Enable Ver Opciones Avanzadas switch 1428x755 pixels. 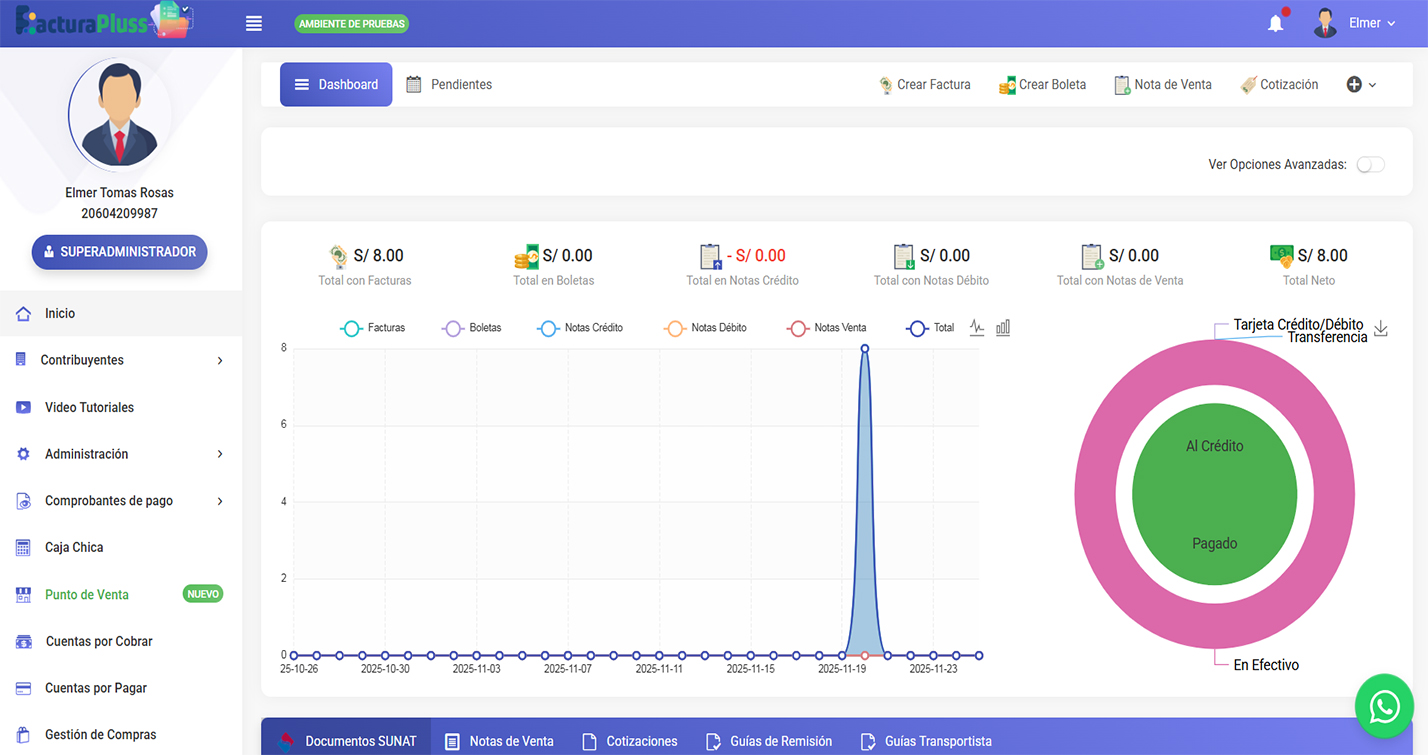click(x=1370, y=165)
